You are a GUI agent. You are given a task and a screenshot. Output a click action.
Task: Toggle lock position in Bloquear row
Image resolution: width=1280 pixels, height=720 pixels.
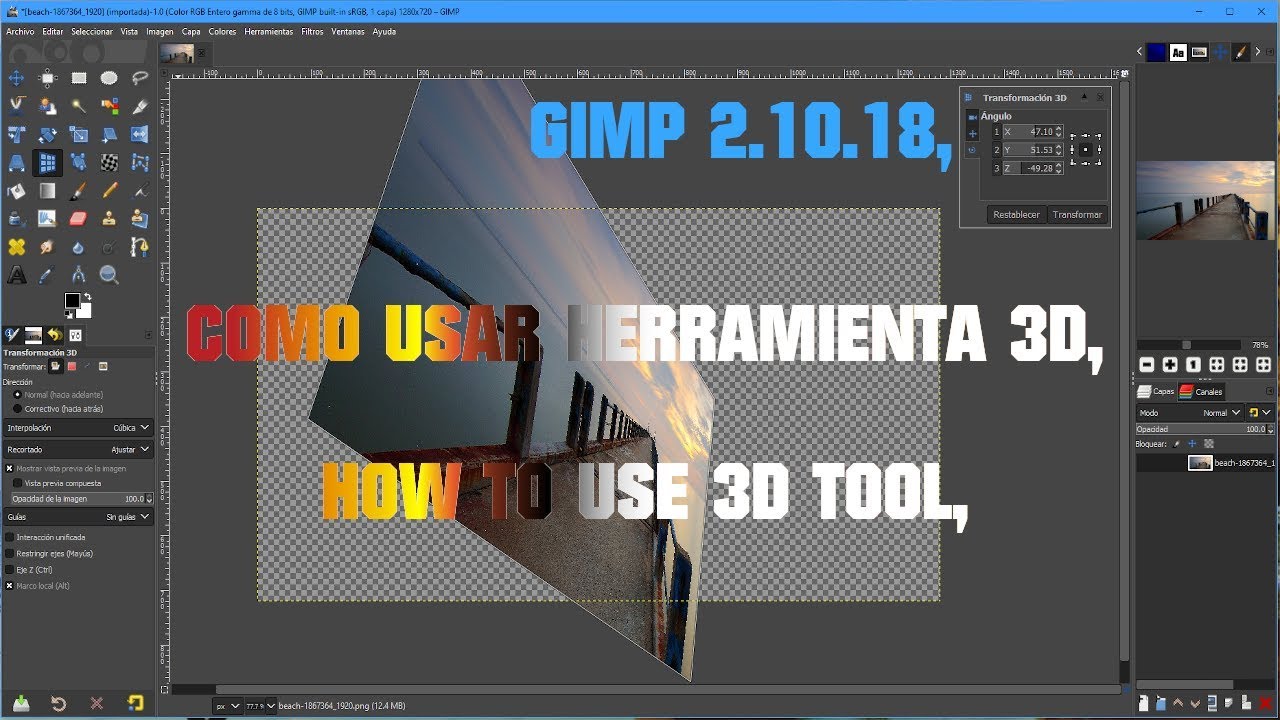[x=1192, y=444]
